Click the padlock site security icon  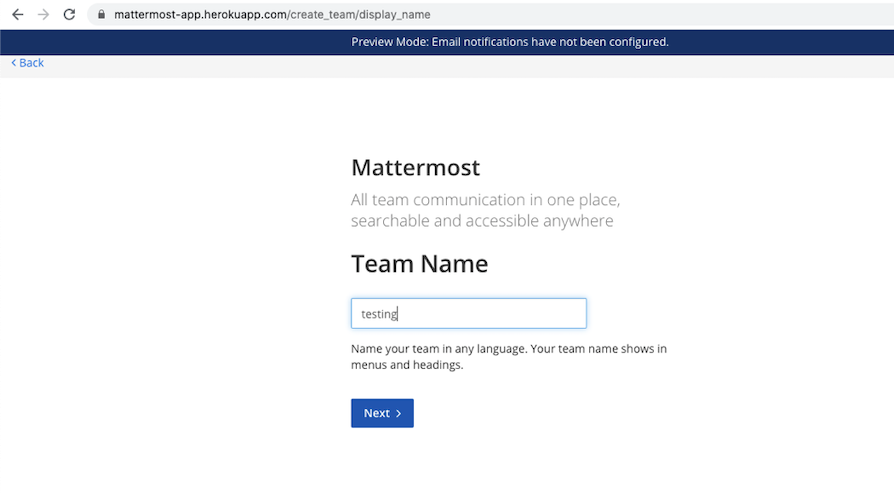tap(101, 14)
